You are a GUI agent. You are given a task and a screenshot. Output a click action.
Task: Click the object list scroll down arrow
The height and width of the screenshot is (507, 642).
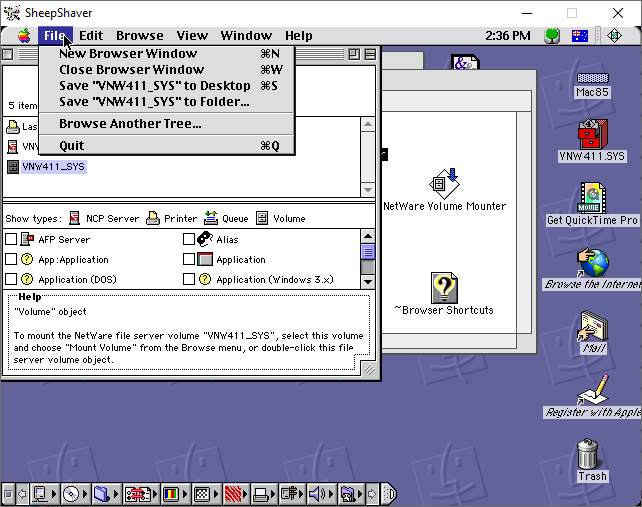click(x=368, y=190)
